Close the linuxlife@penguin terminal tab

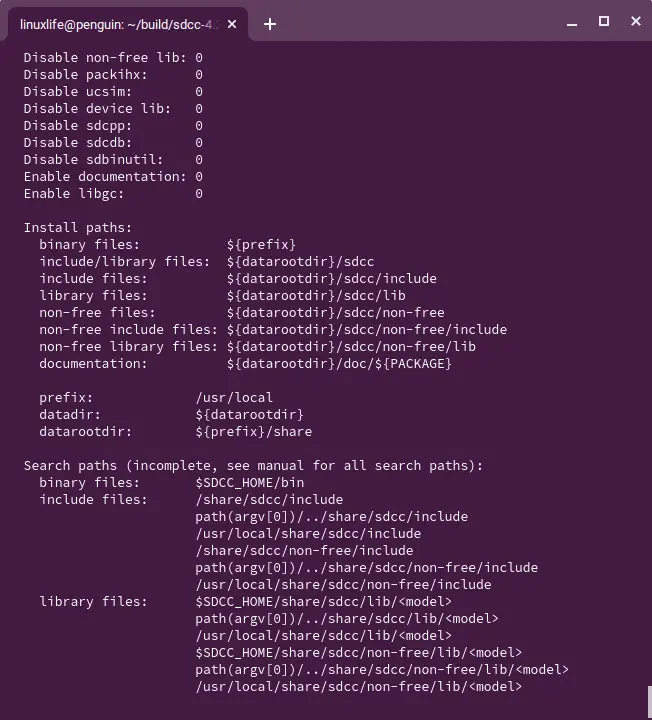(x=232, y=24)
